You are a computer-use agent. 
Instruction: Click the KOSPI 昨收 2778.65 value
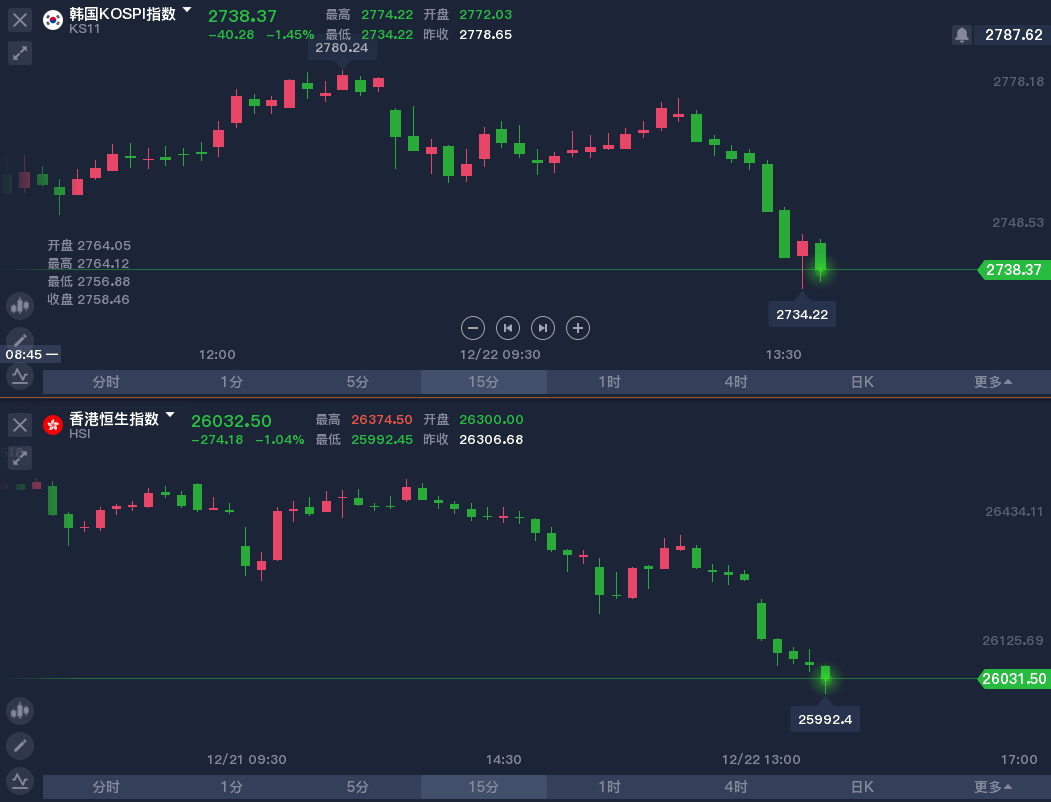point(485,34)
